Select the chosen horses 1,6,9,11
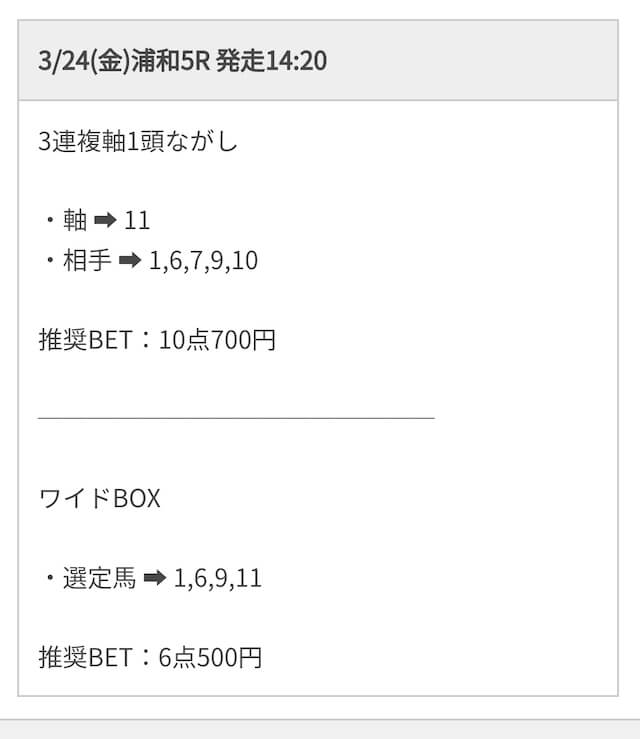640x739 pixels. (x=218, y=578)
